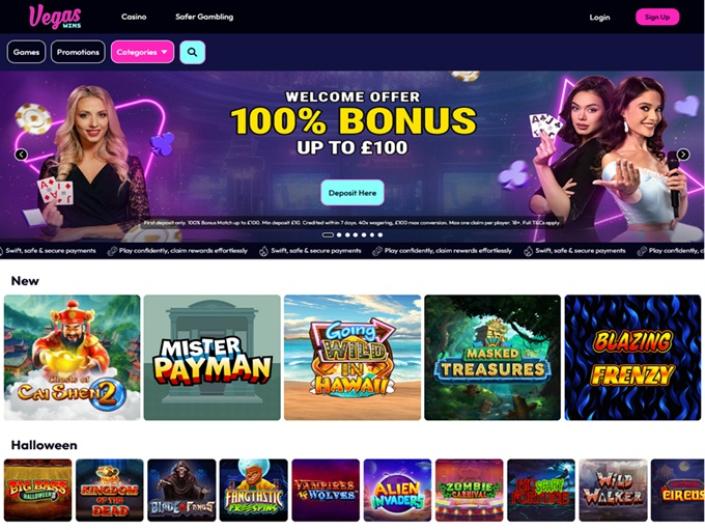This screenshot has width=705, height=530.
Task: Open Going Wild in Hawaii game
Action: pyautogui.click(x=352, y=357)
